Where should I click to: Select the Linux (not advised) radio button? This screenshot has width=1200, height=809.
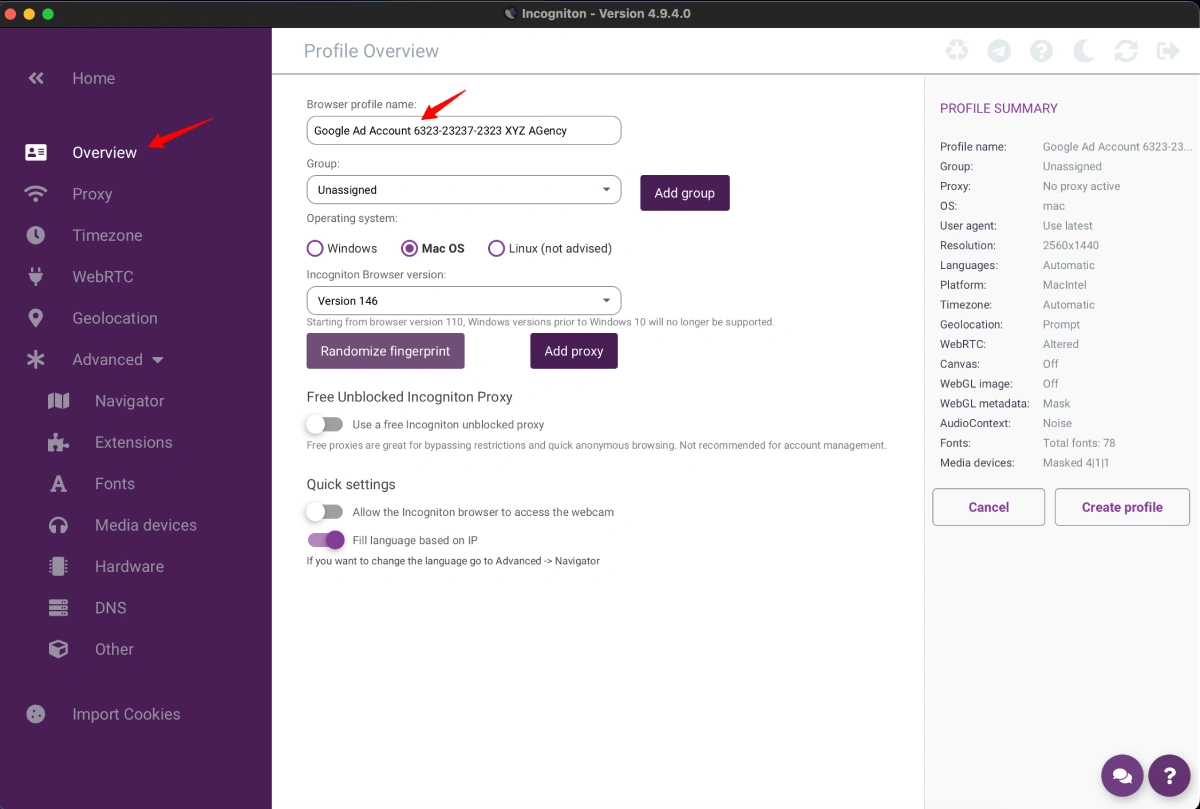[x=496, y=248]
